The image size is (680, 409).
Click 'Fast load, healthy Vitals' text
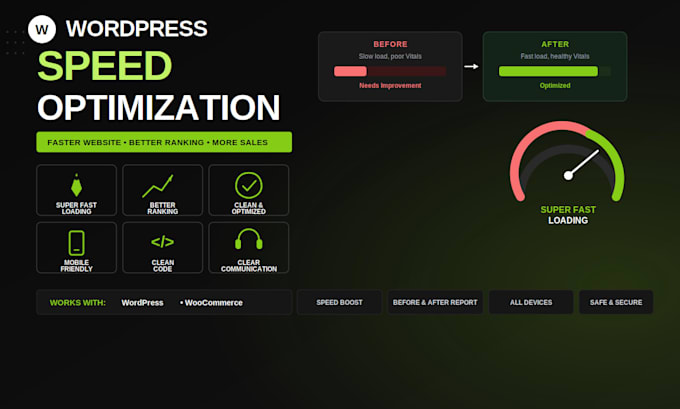pos(555,56)
